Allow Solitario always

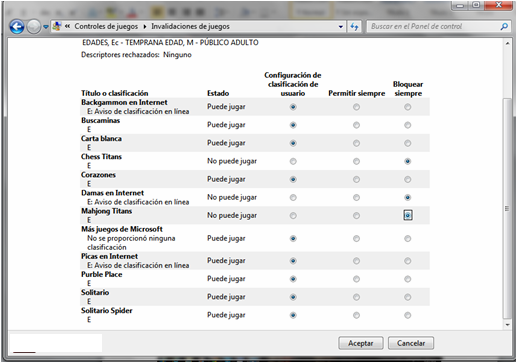356,297
